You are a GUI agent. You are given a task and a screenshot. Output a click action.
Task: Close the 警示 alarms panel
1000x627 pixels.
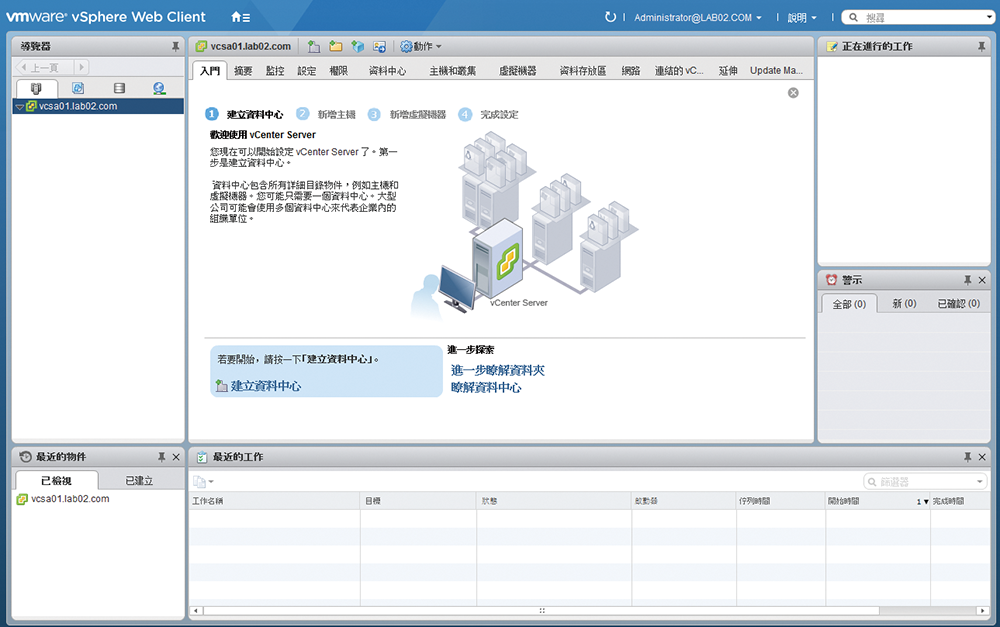point(982,280)
